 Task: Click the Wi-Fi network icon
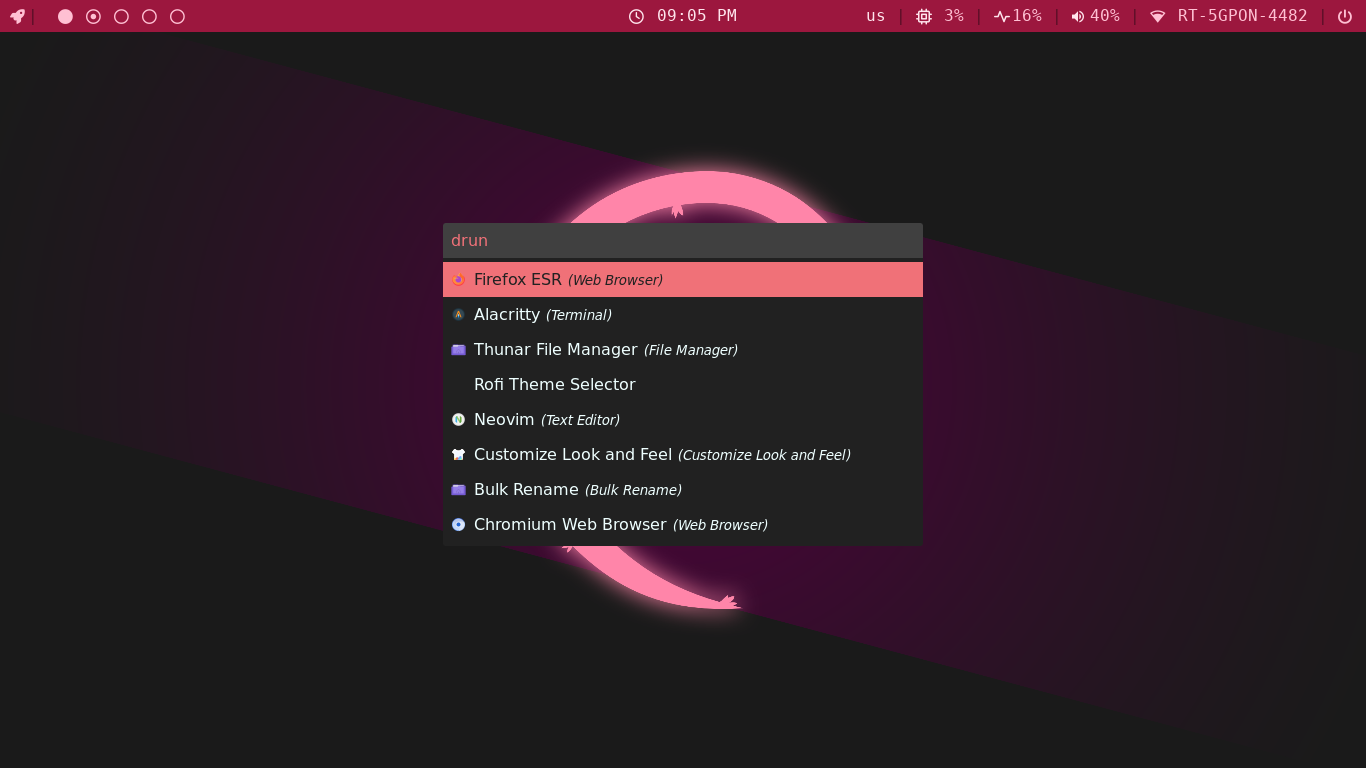pos(1158,16)
